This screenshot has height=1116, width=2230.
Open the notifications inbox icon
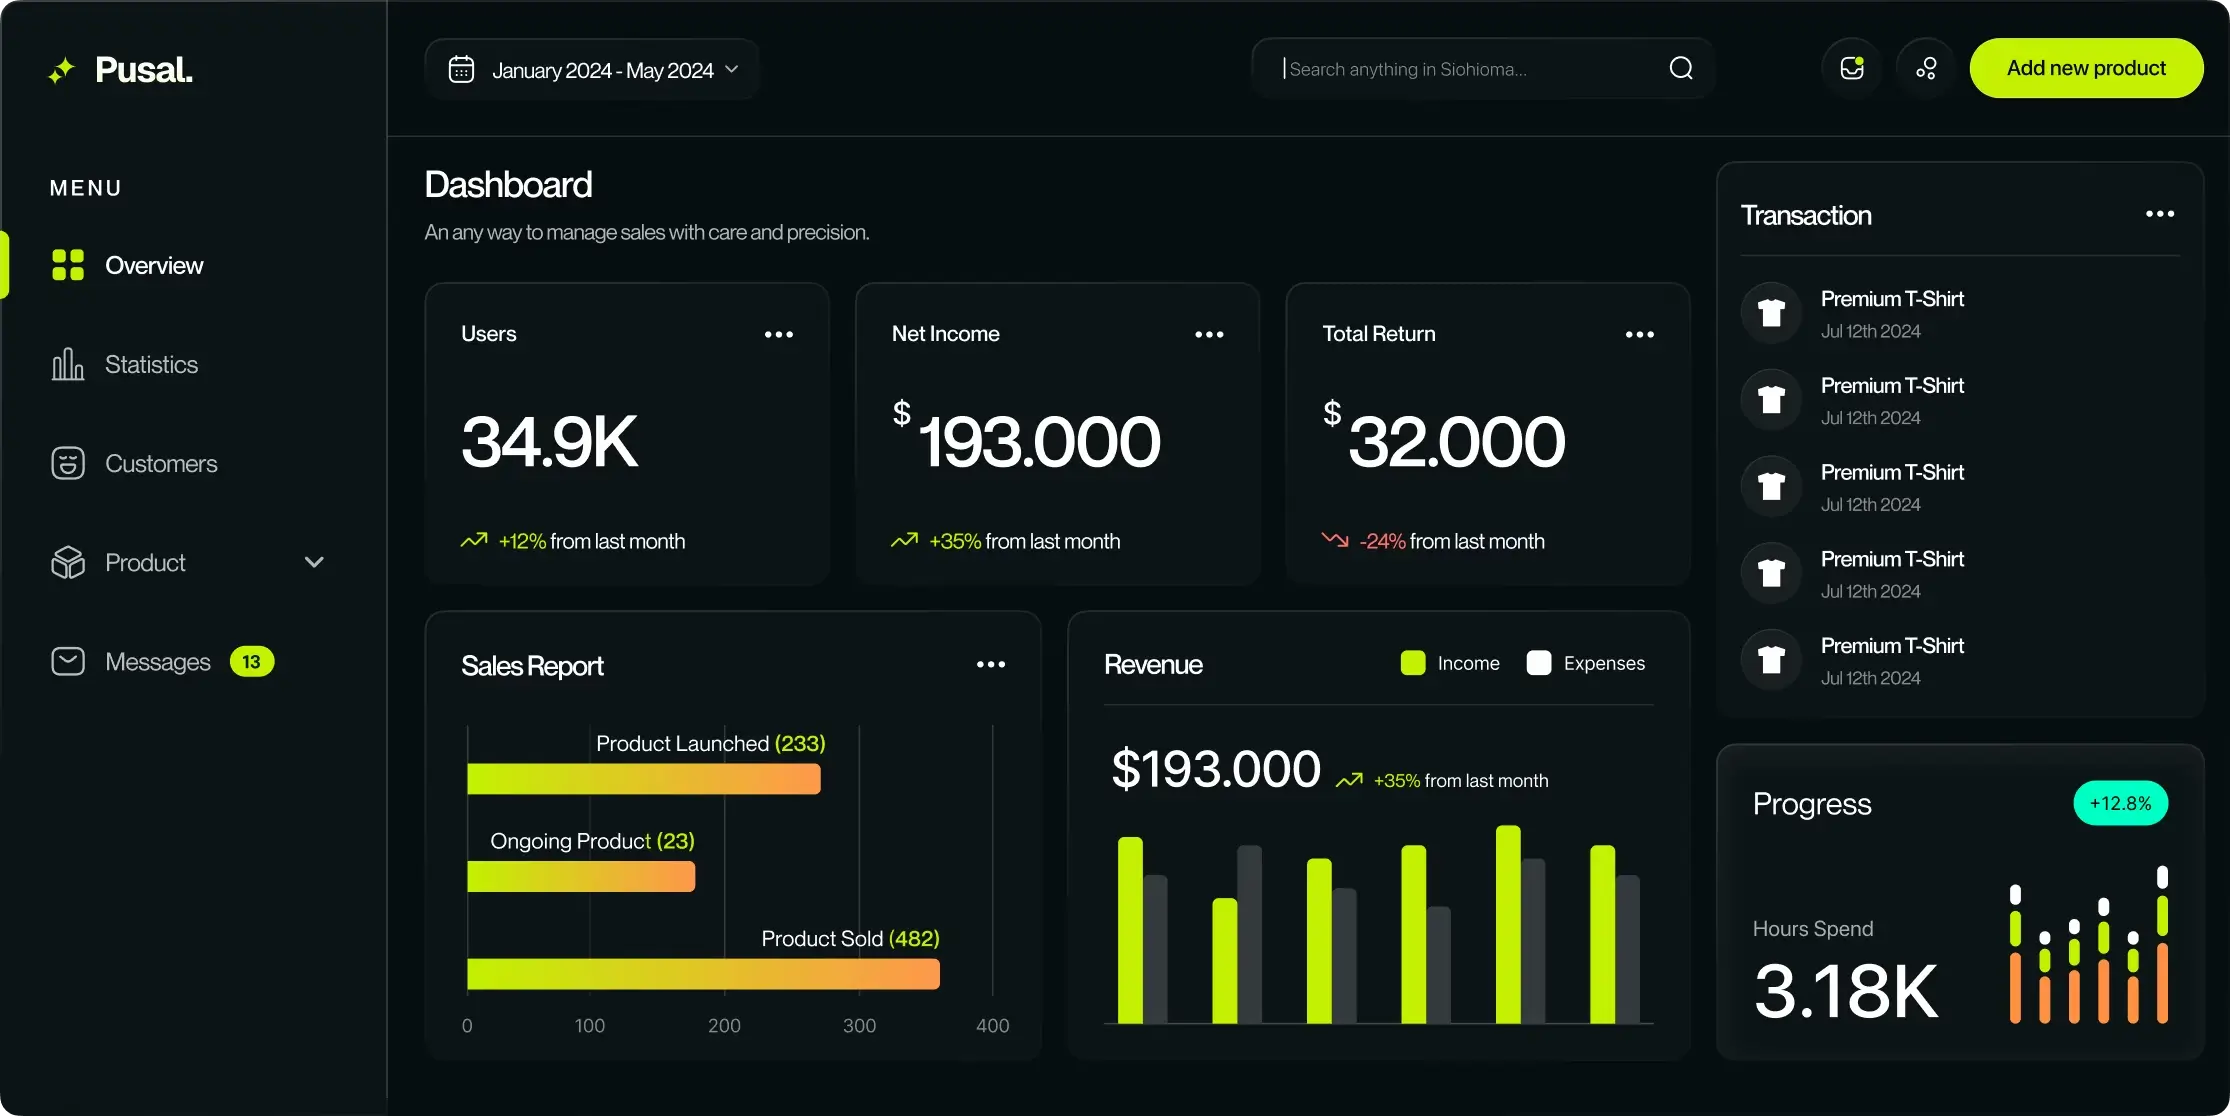coord(1852,68)
